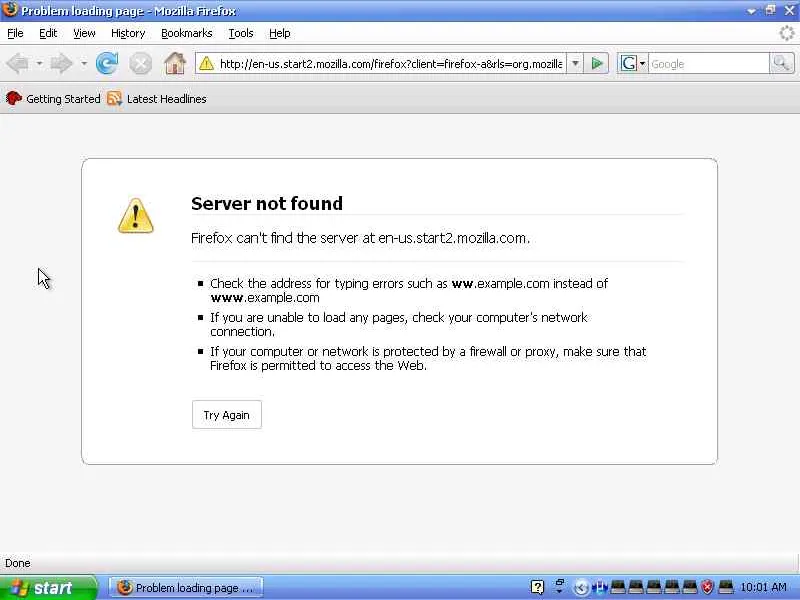Click the Windows Start button
This screenshot has width=800, height=600.
pos(48,588)
